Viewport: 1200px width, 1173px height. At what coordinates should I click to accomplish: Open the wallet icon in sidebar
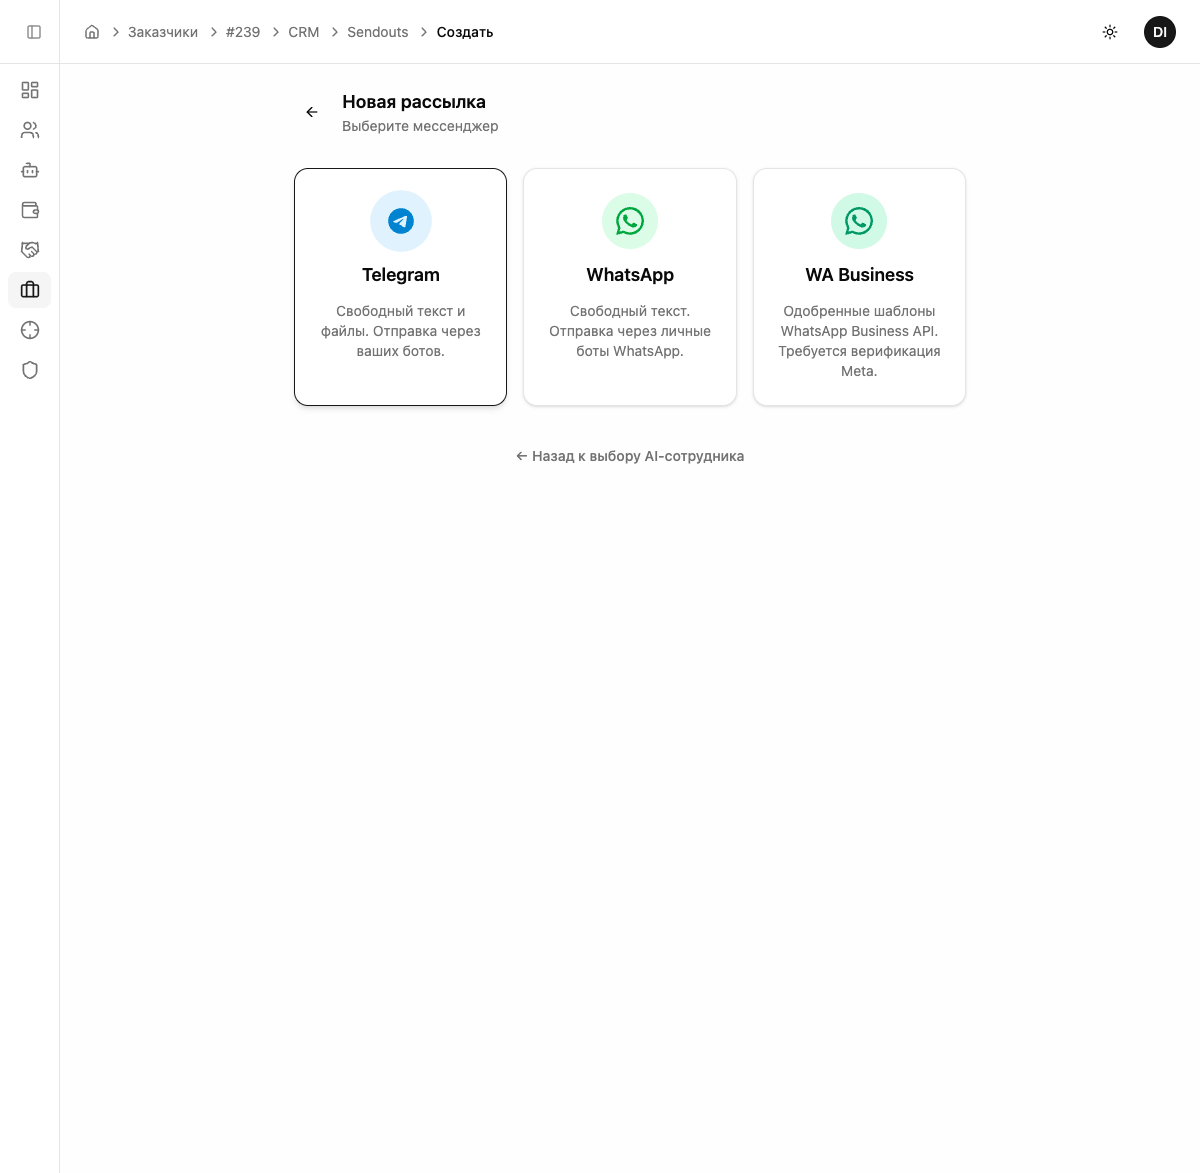(30, 210)
